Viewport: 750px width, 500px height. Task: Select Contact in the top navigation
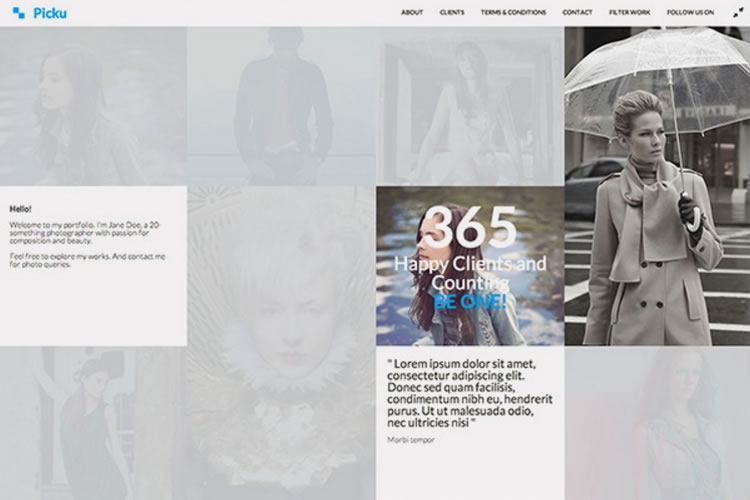pos(577,13)
